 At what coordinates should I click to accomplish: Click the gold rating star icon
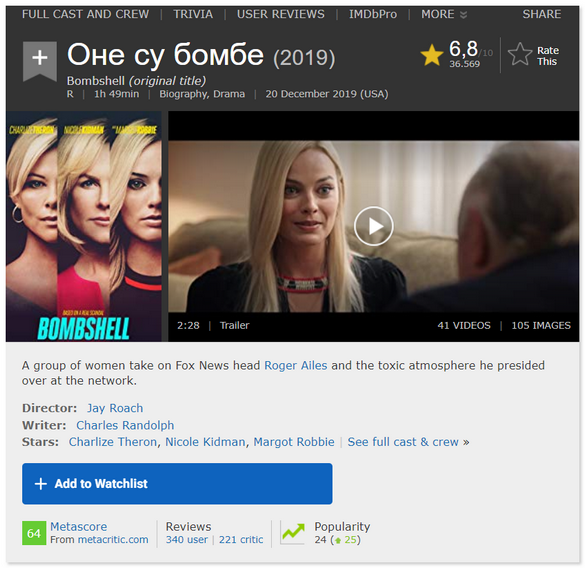pyautogui.click(x=432, y=55)
